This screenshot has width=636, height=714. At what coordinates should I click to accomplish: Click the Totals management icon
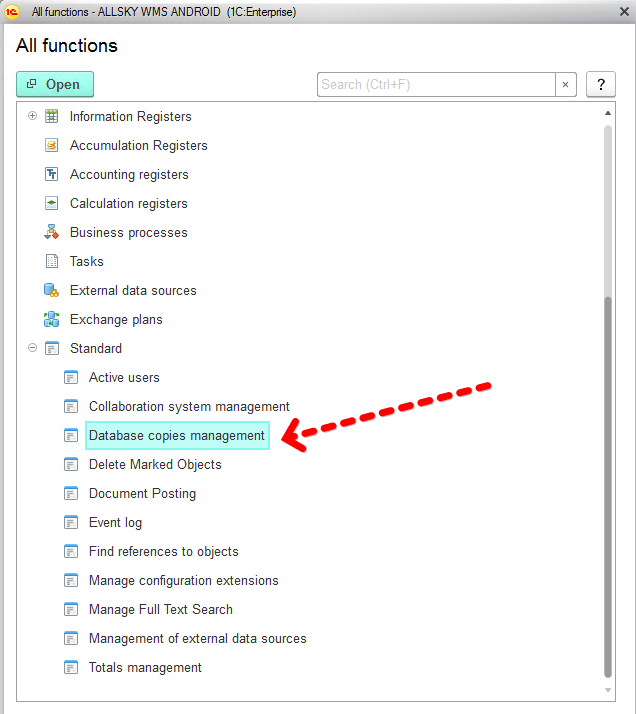[71, 668]
